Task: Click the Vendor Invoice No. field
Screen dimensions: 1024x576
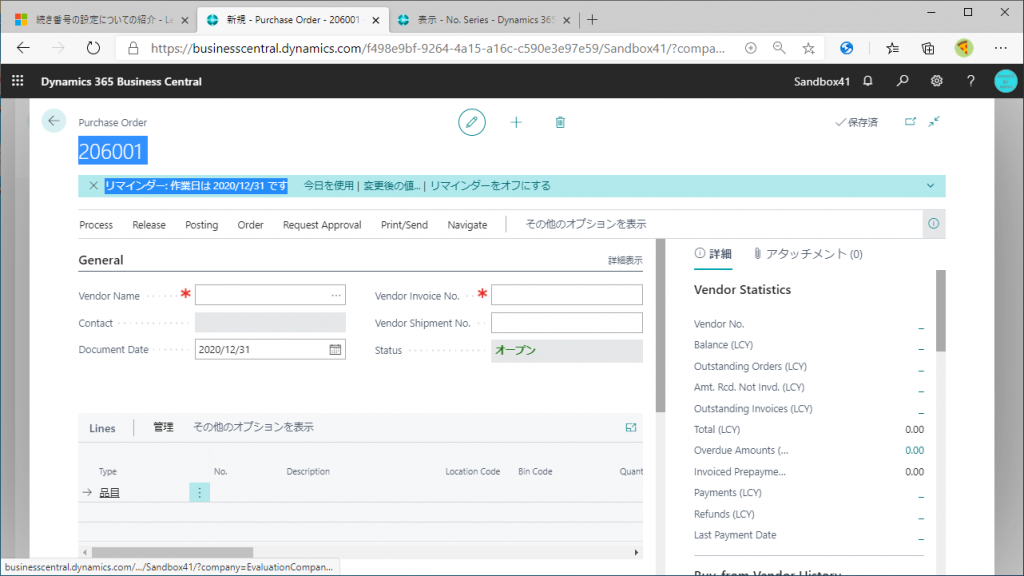Action: point(567,295)
